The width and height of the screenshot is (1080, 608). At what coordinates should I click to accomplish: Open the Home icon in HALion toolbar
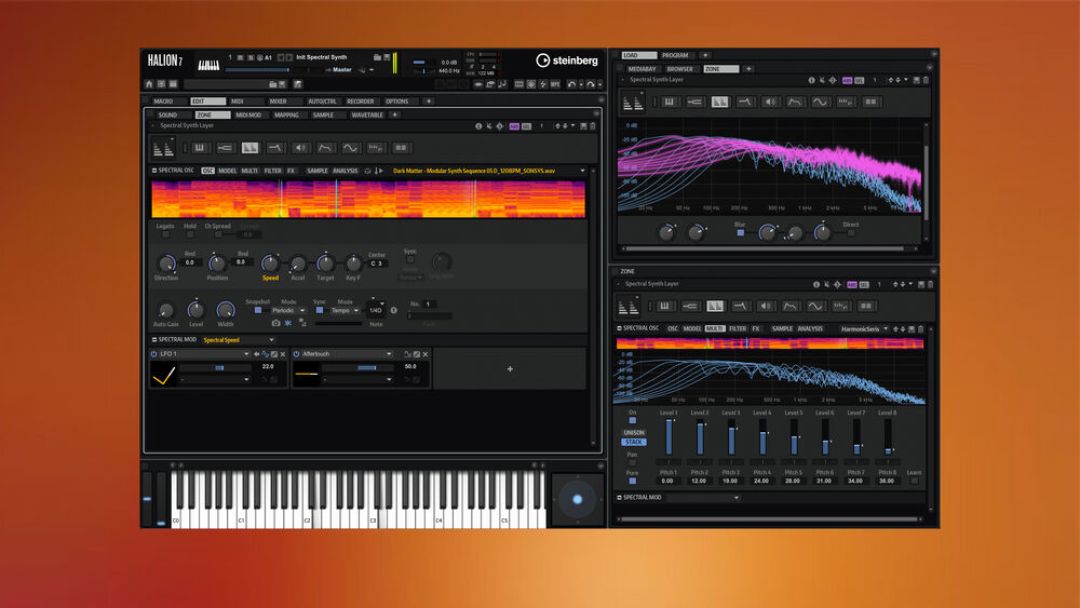(x=149, y=84)
